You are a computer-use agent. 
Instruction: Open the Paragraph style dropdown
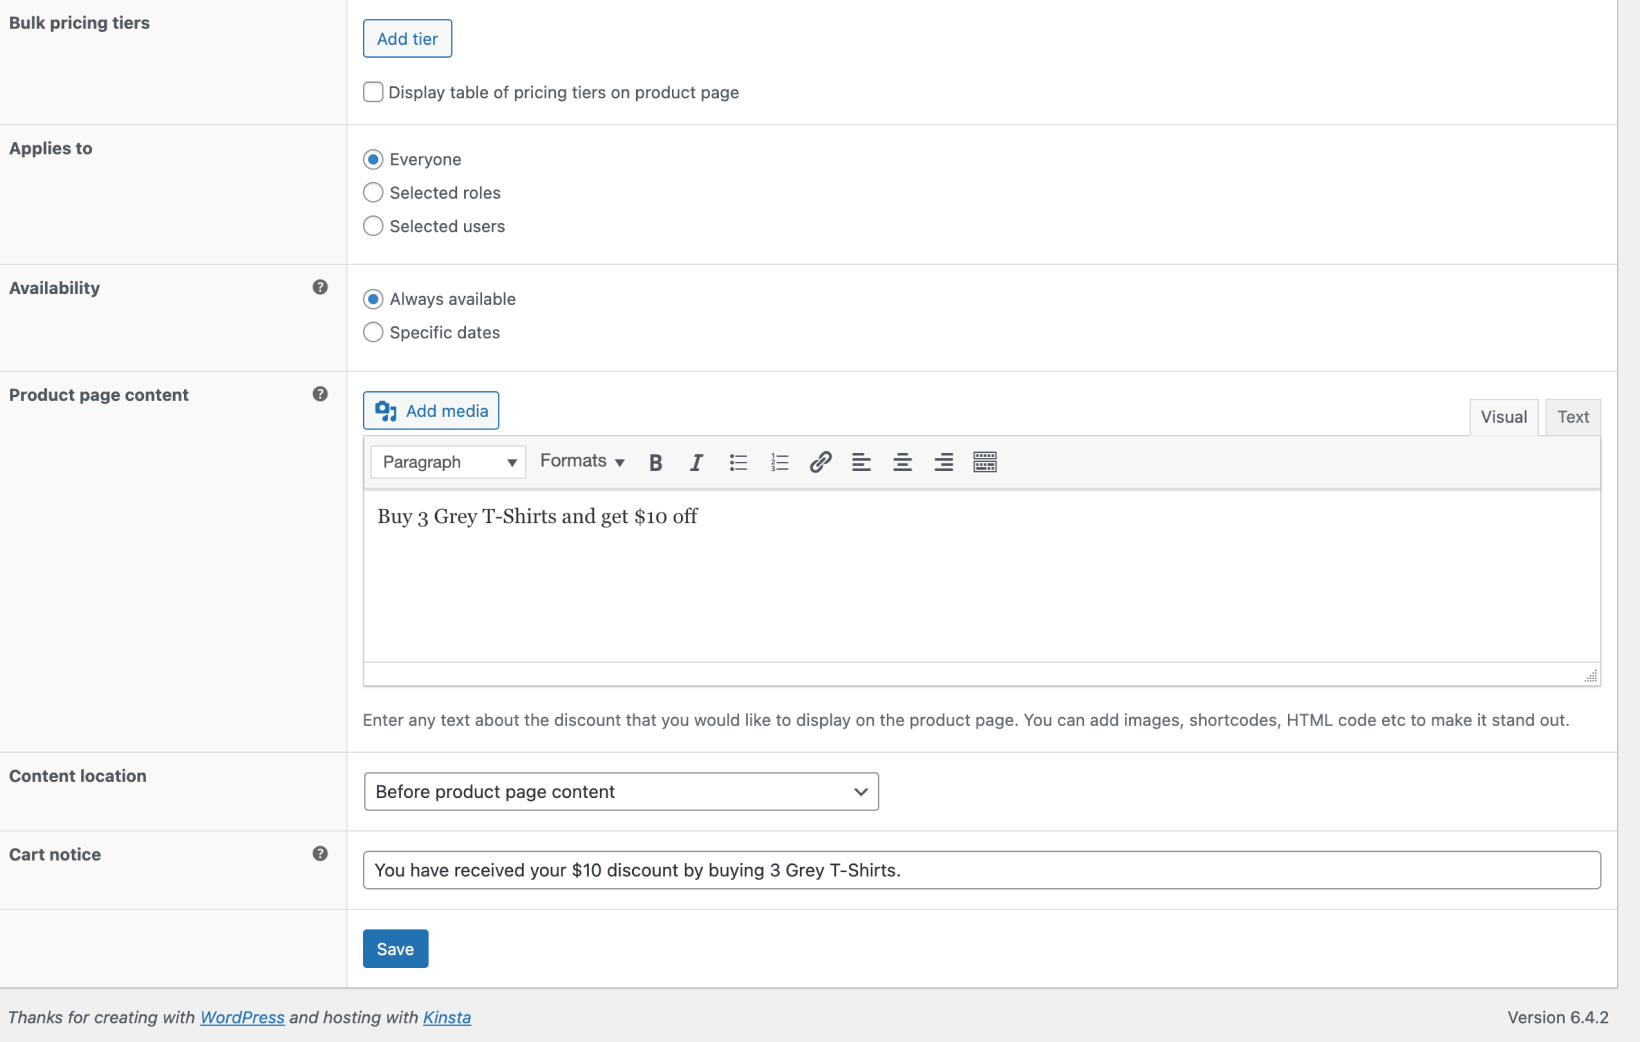[x=447, y=461]
